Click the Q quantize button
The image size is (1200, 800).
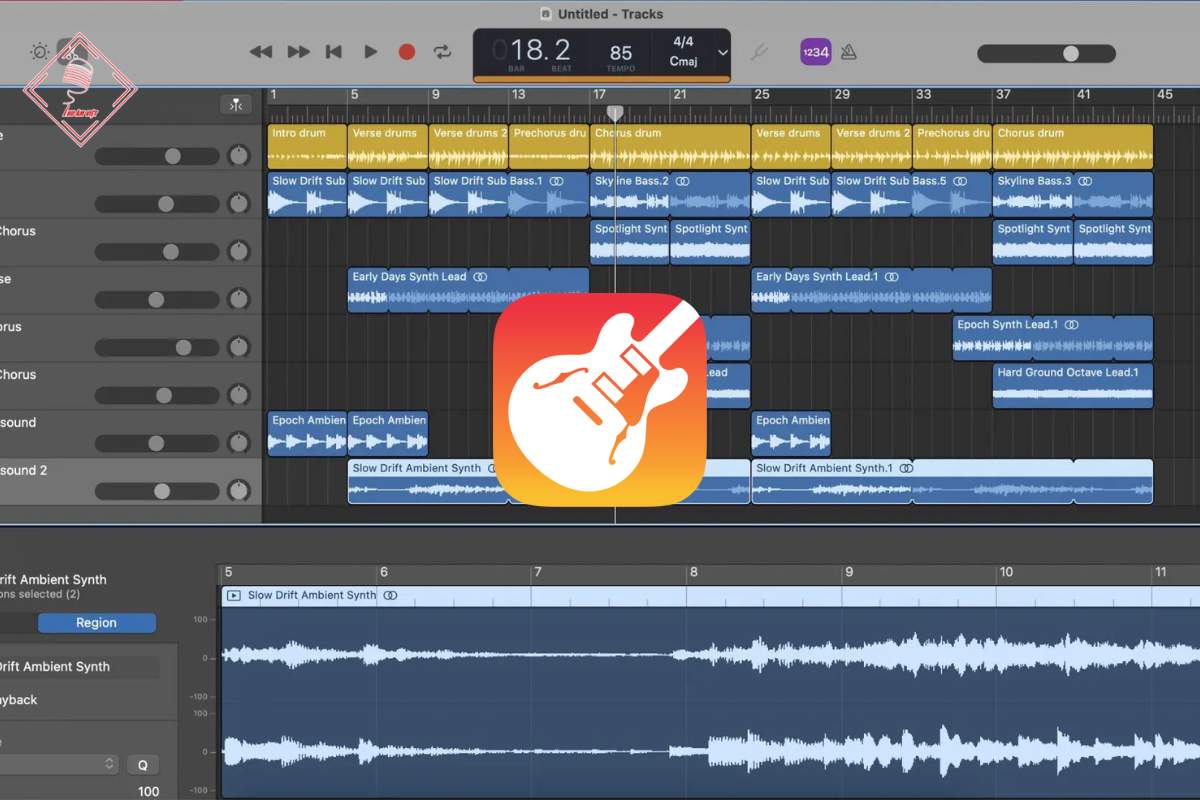point(143,765)
